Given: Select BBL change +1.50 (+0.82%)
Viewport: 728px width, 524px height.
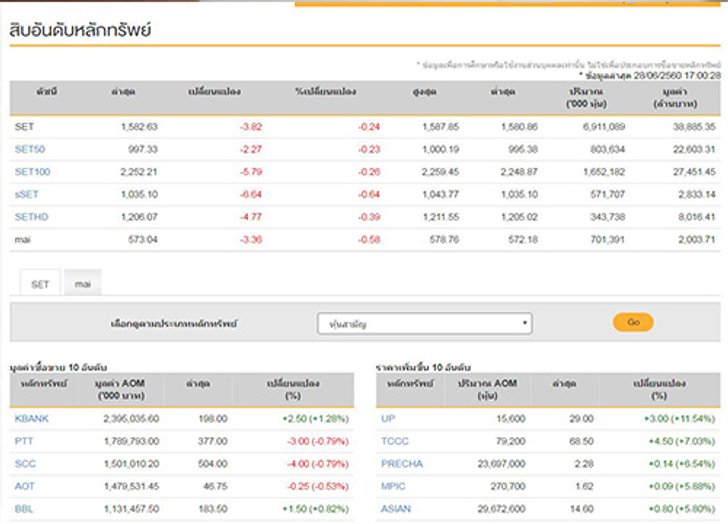Looking at the screenshot, I should 316,509.
